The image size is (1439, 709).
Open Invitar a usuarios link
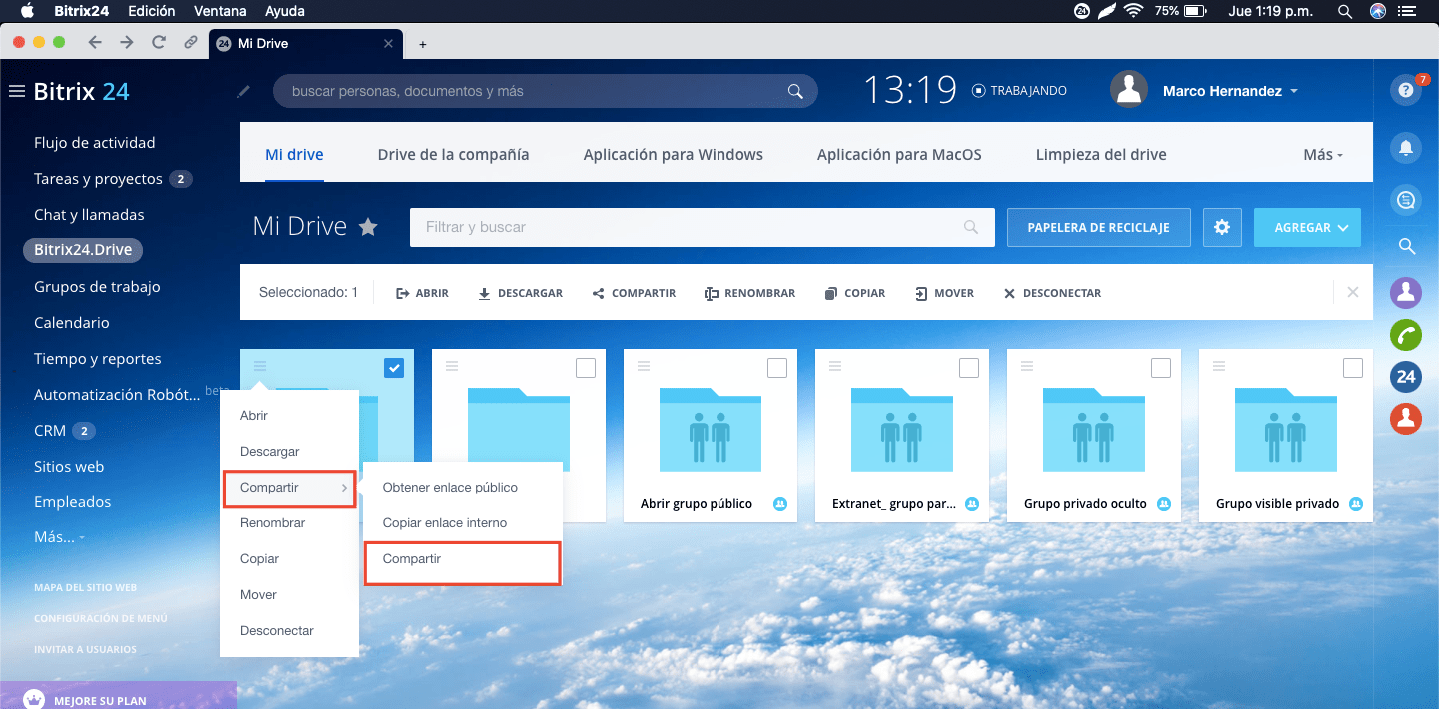coord(85,649)
